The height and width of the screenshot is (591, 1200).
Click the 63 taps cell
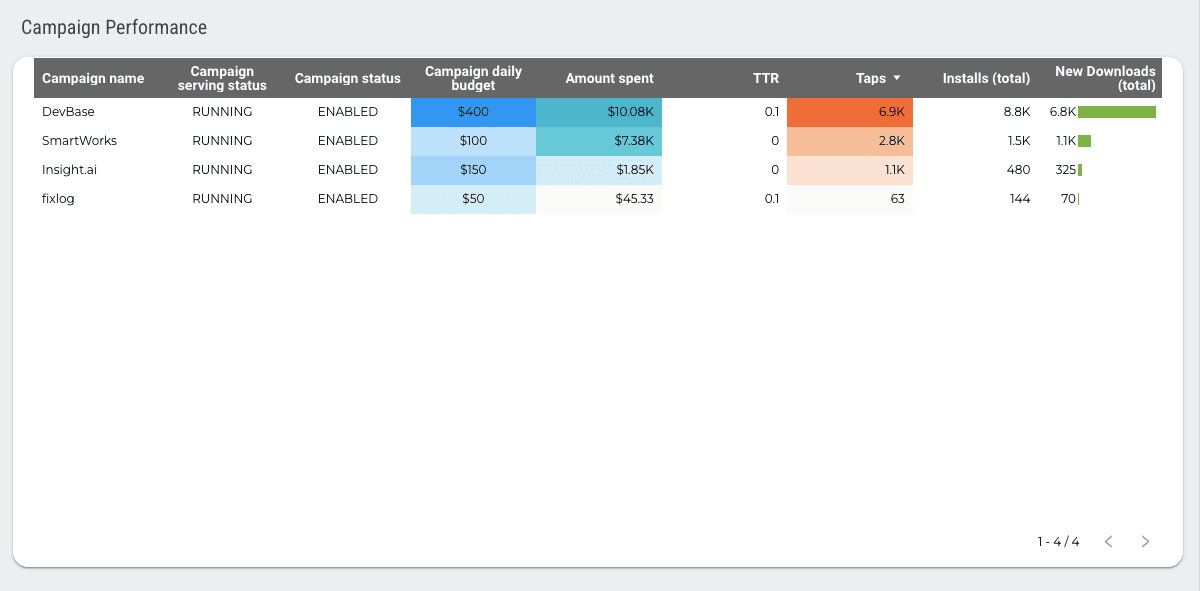[850, 199]
